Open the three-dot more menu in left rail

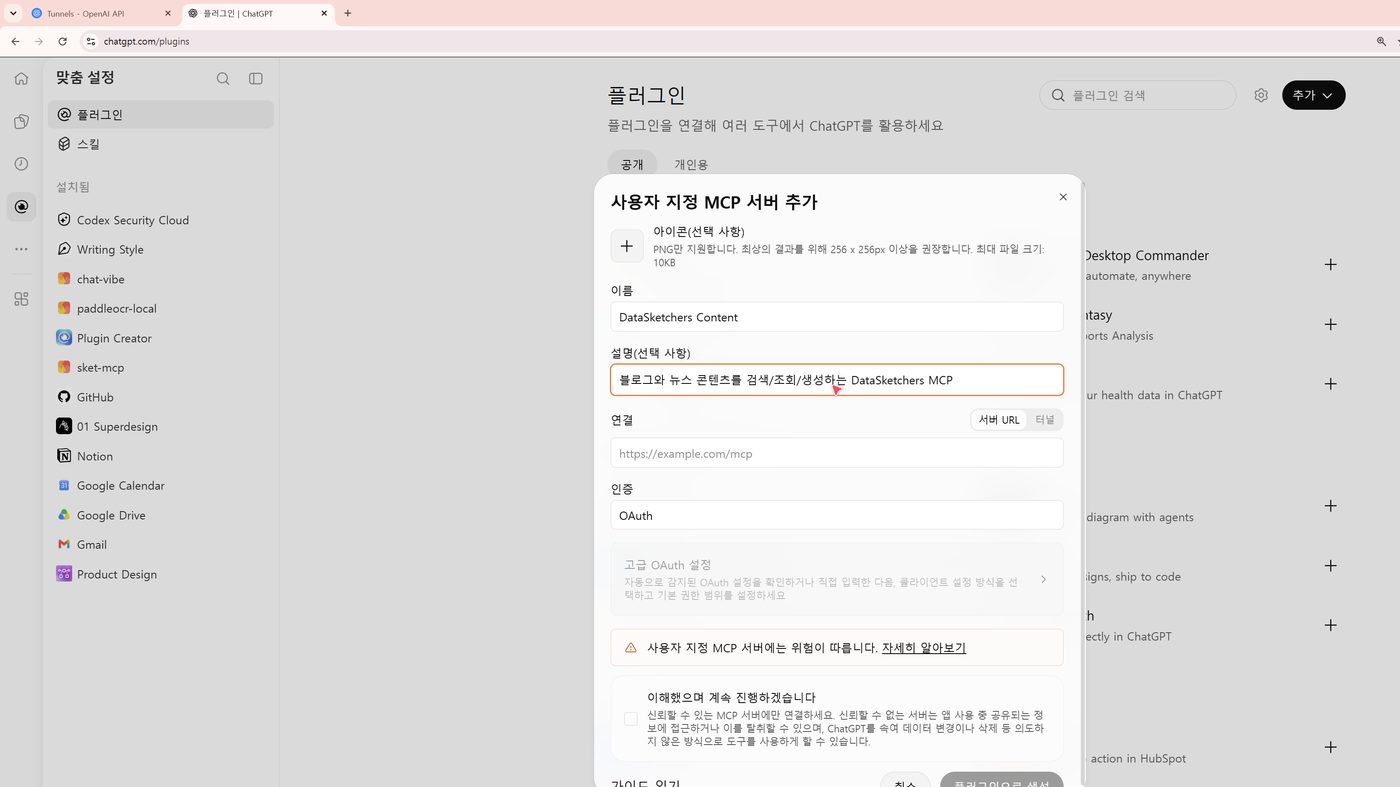(x=21, y=249)
